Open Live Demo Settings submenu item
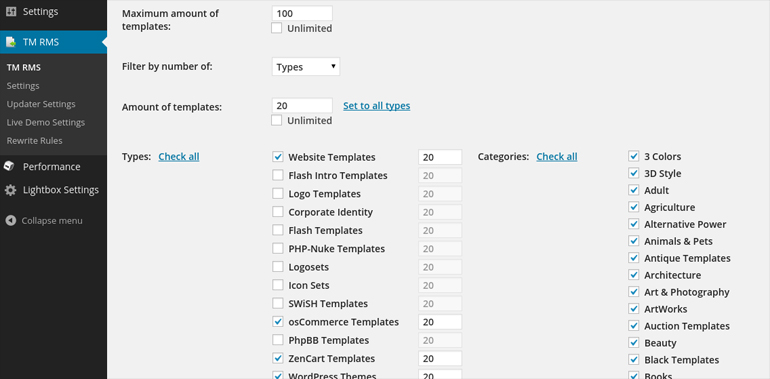 point(46,122)
